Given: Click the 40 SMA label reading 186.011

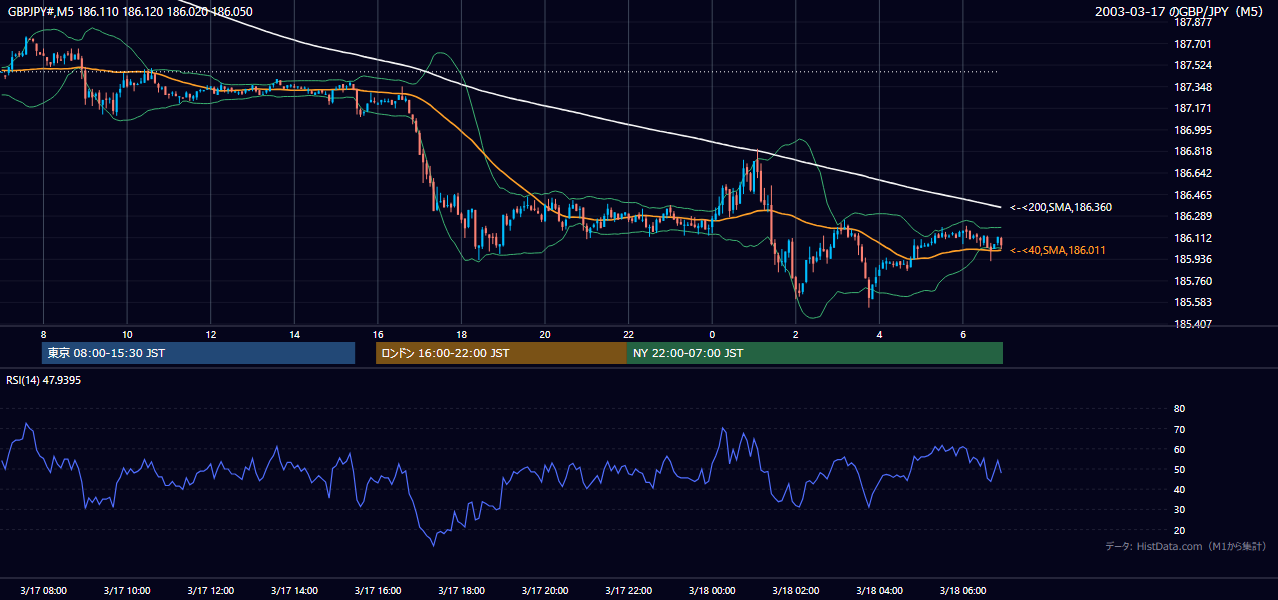Looking at the screenshot, I should pyautogui.click(x=1058, y=250).
